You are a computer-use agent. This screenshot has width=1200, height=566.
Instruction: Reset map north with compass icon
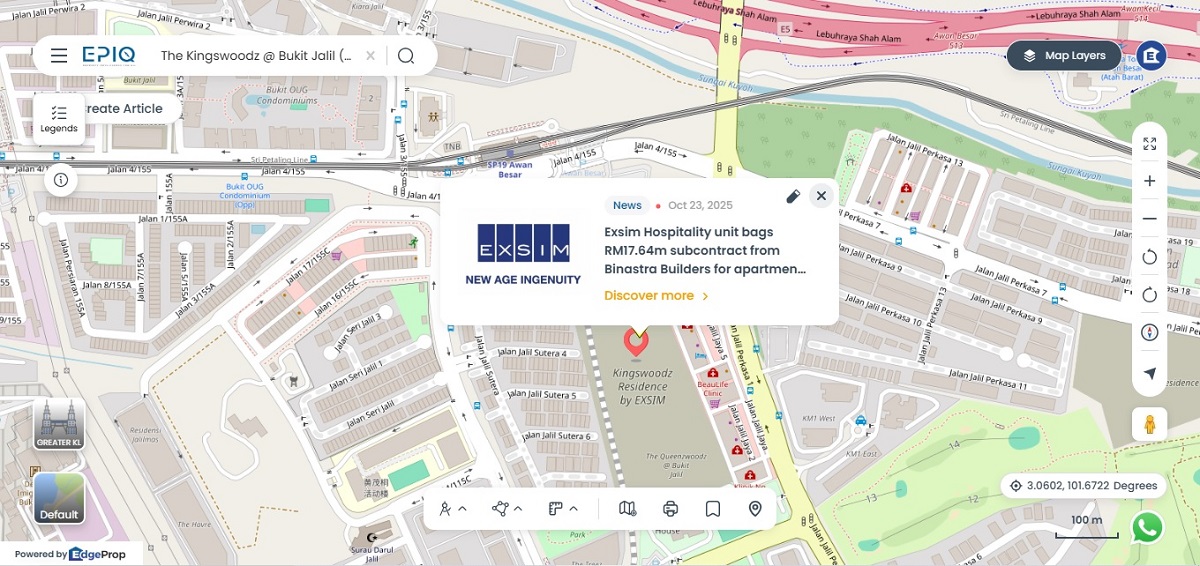click(x=1149, y=333)
